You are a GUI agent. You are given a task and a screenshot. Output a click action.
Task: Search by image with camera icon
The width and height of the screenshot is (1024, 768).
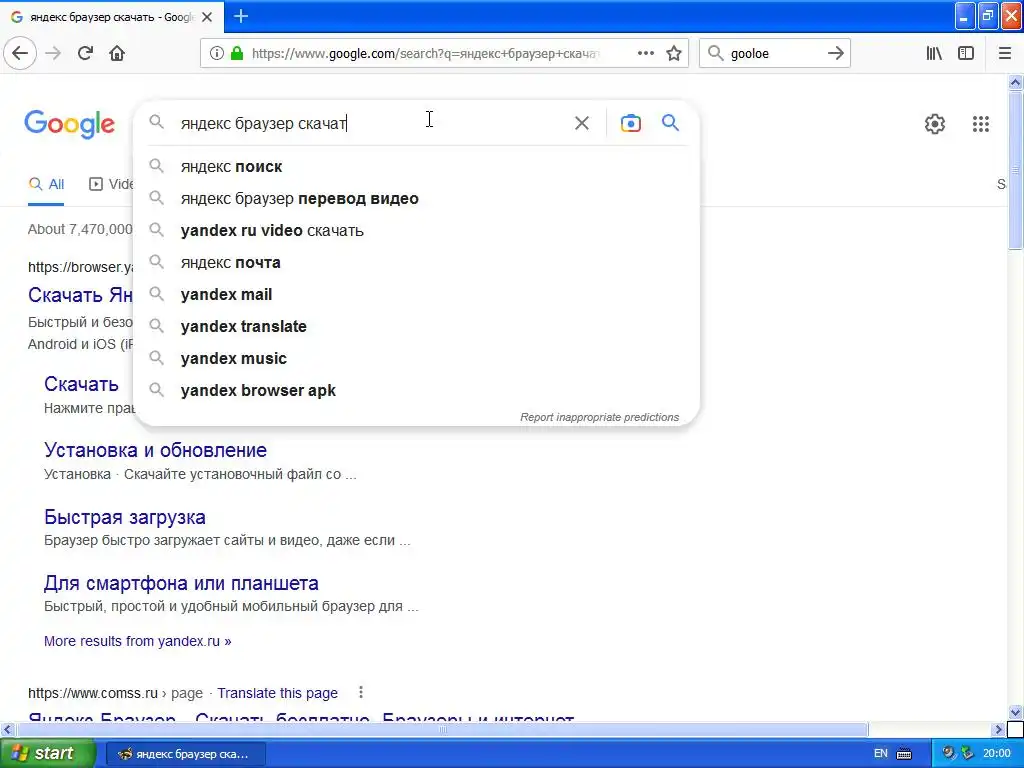pos(630,123)
